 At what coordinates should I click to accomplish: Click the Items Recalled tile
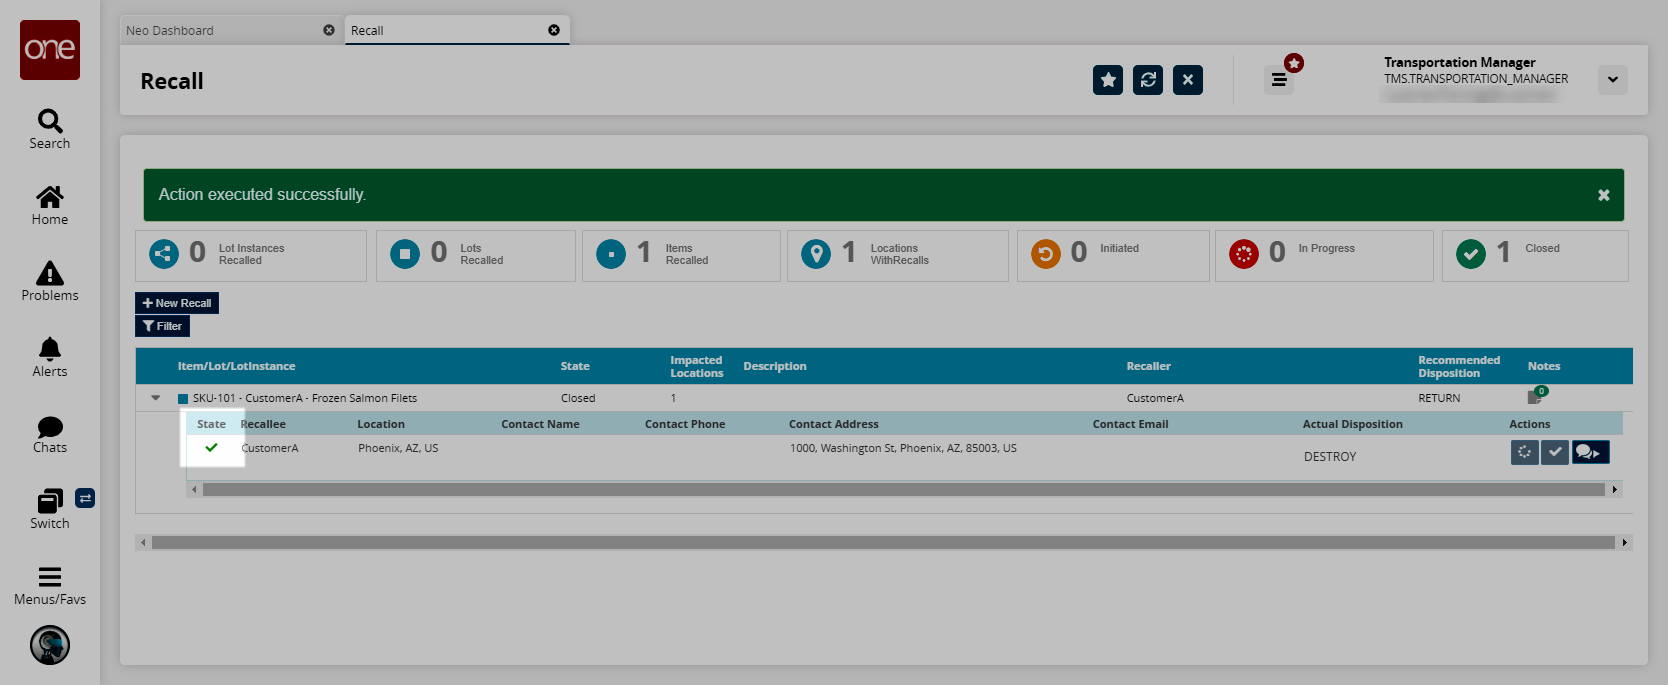coord(681,255)
